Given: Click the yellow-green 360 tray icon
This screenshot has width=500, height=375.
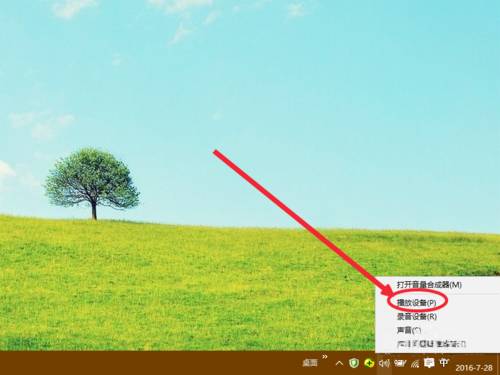Looking at the screenshot, I should [x=369, y=363].
